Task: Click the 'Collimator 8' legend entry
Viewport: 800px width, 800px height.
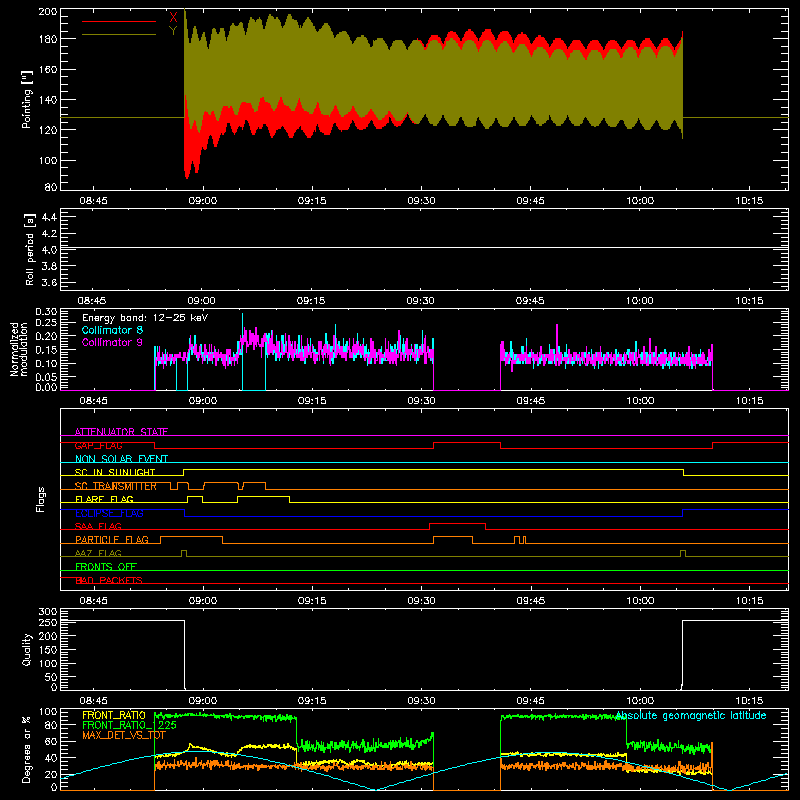Action: click(112, 330)
